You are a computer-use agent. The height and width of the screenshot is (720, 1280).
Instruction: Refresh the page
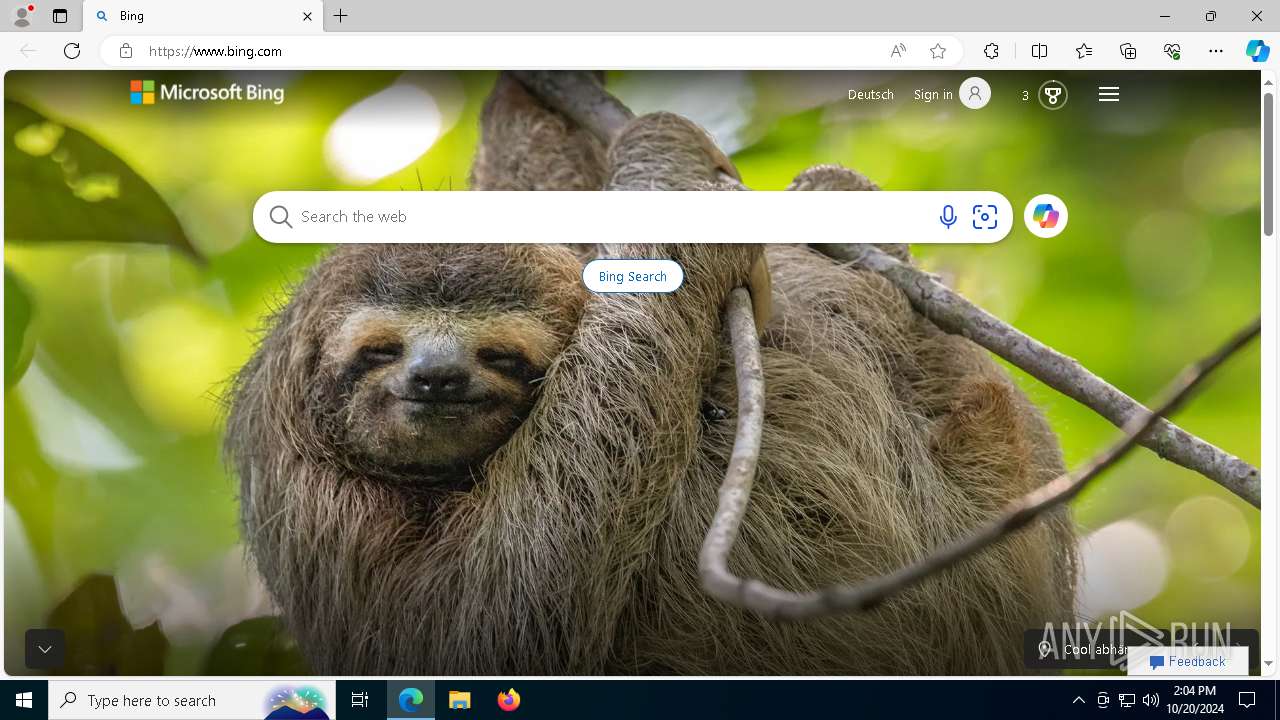pyautogui.click(x=72, y=51)
